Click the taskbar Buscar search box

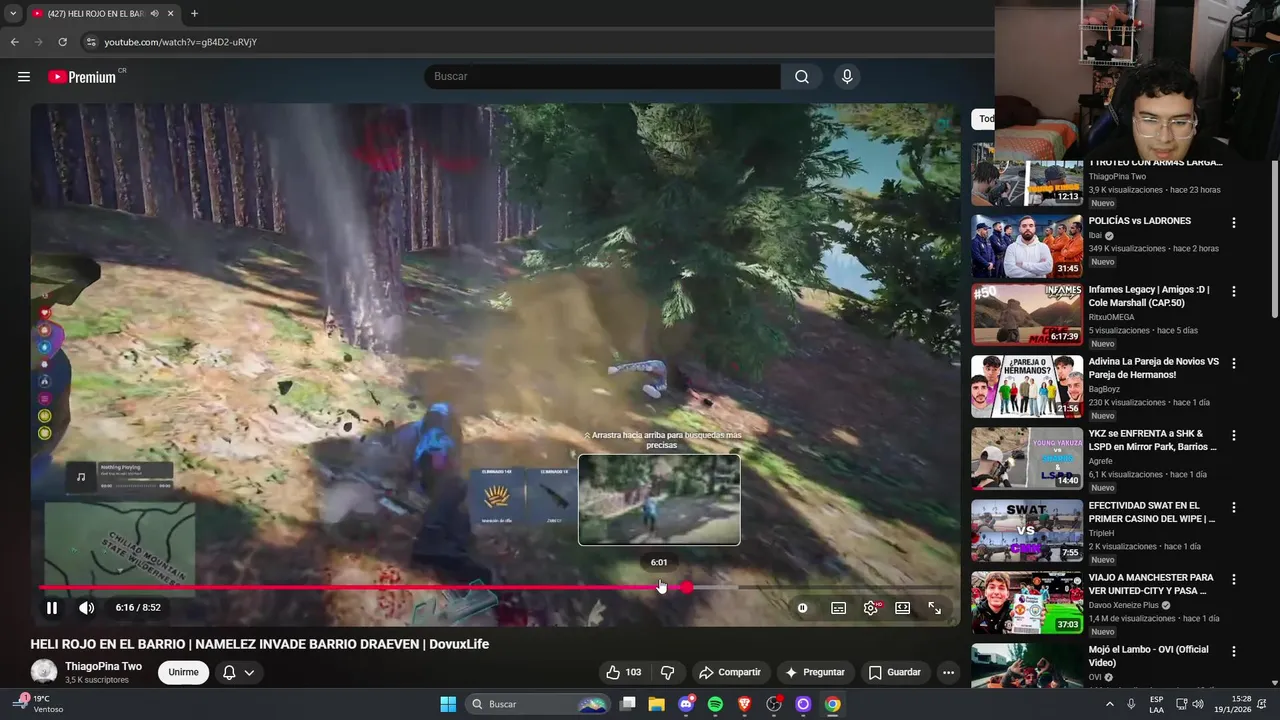tap(539, 704)
